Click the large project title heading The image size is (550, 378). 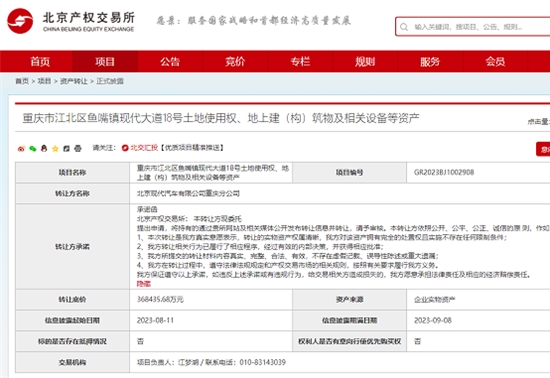(221, 118)
